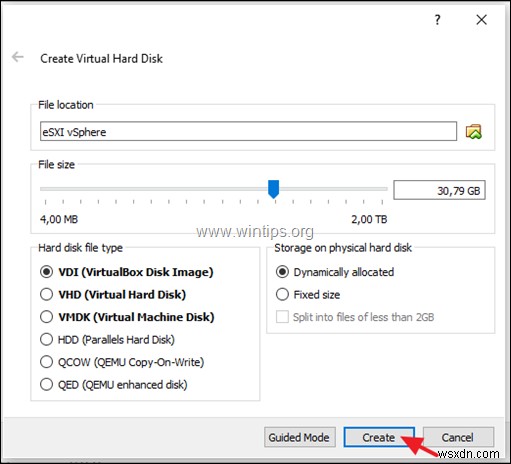511x464 pixels.
Task: Click the Cancel button
Action: (458, 437)
